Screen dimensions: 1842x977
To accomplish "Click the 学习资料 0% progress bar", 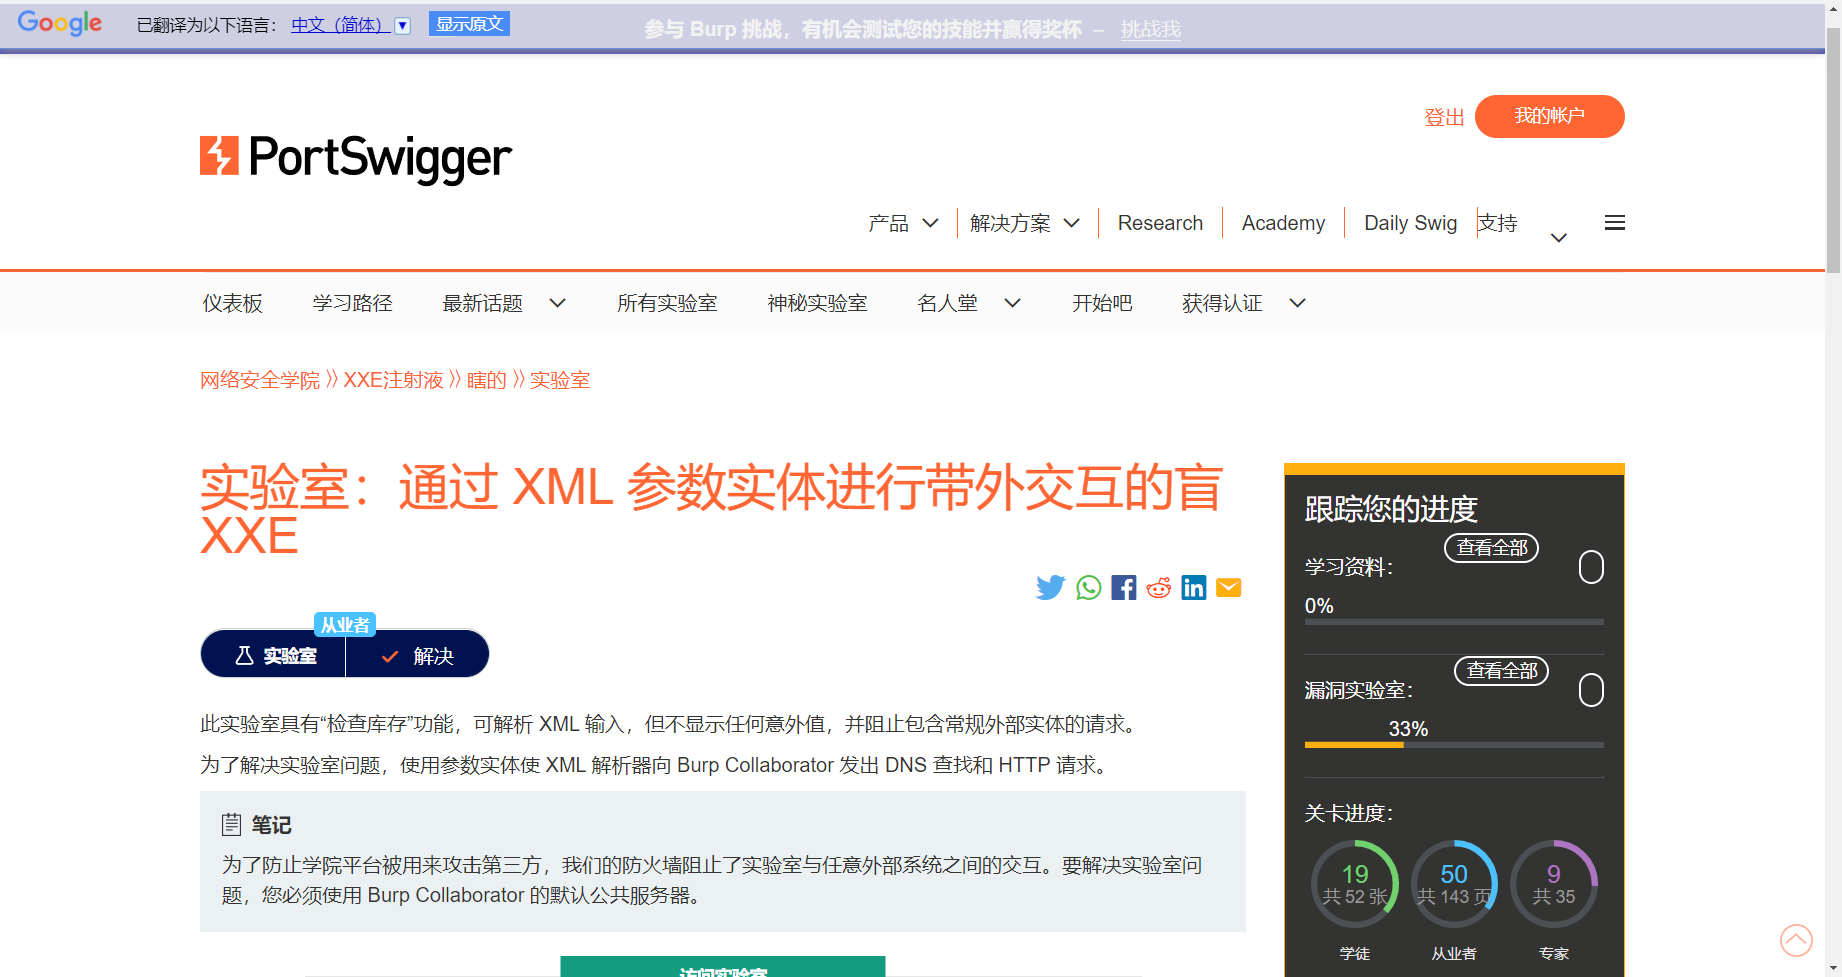I will 1454,622.
